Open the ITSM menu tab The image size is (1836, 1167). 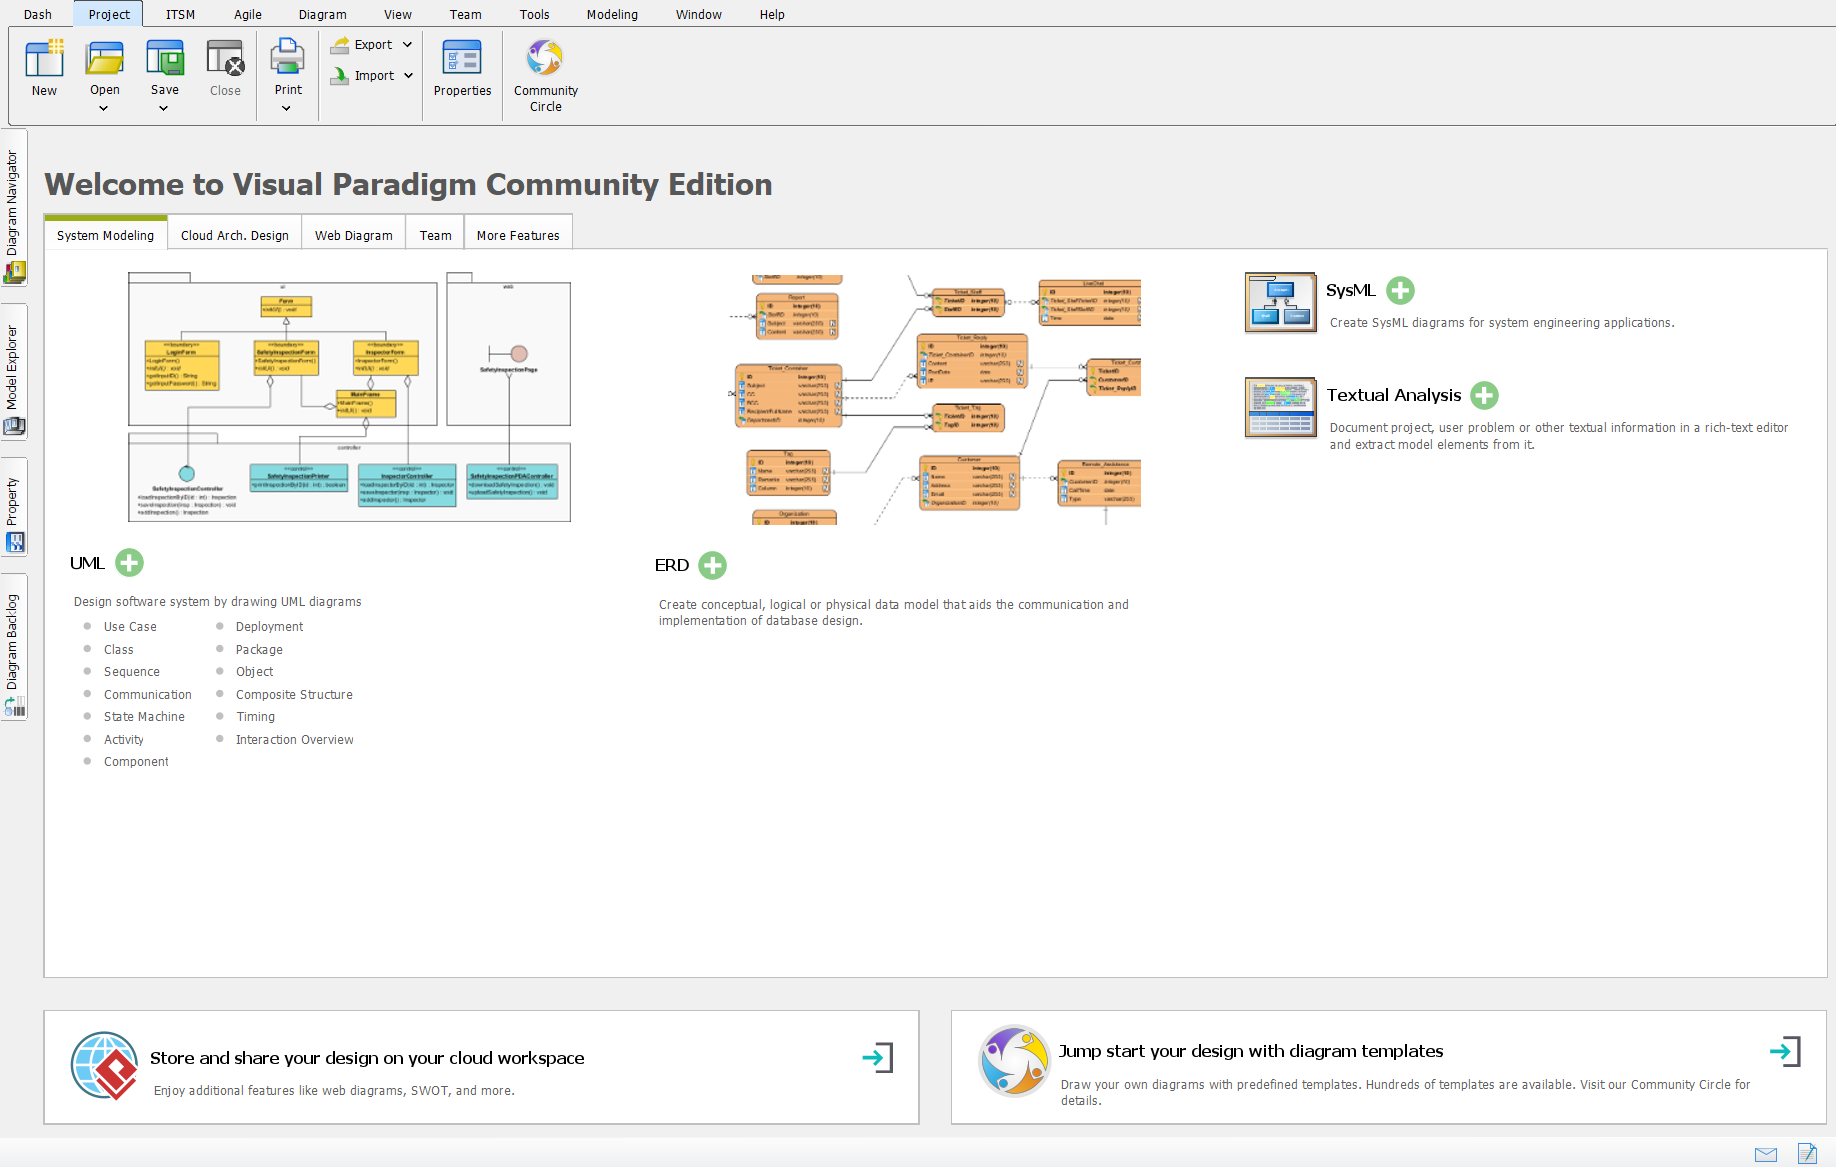pos(181,14)
